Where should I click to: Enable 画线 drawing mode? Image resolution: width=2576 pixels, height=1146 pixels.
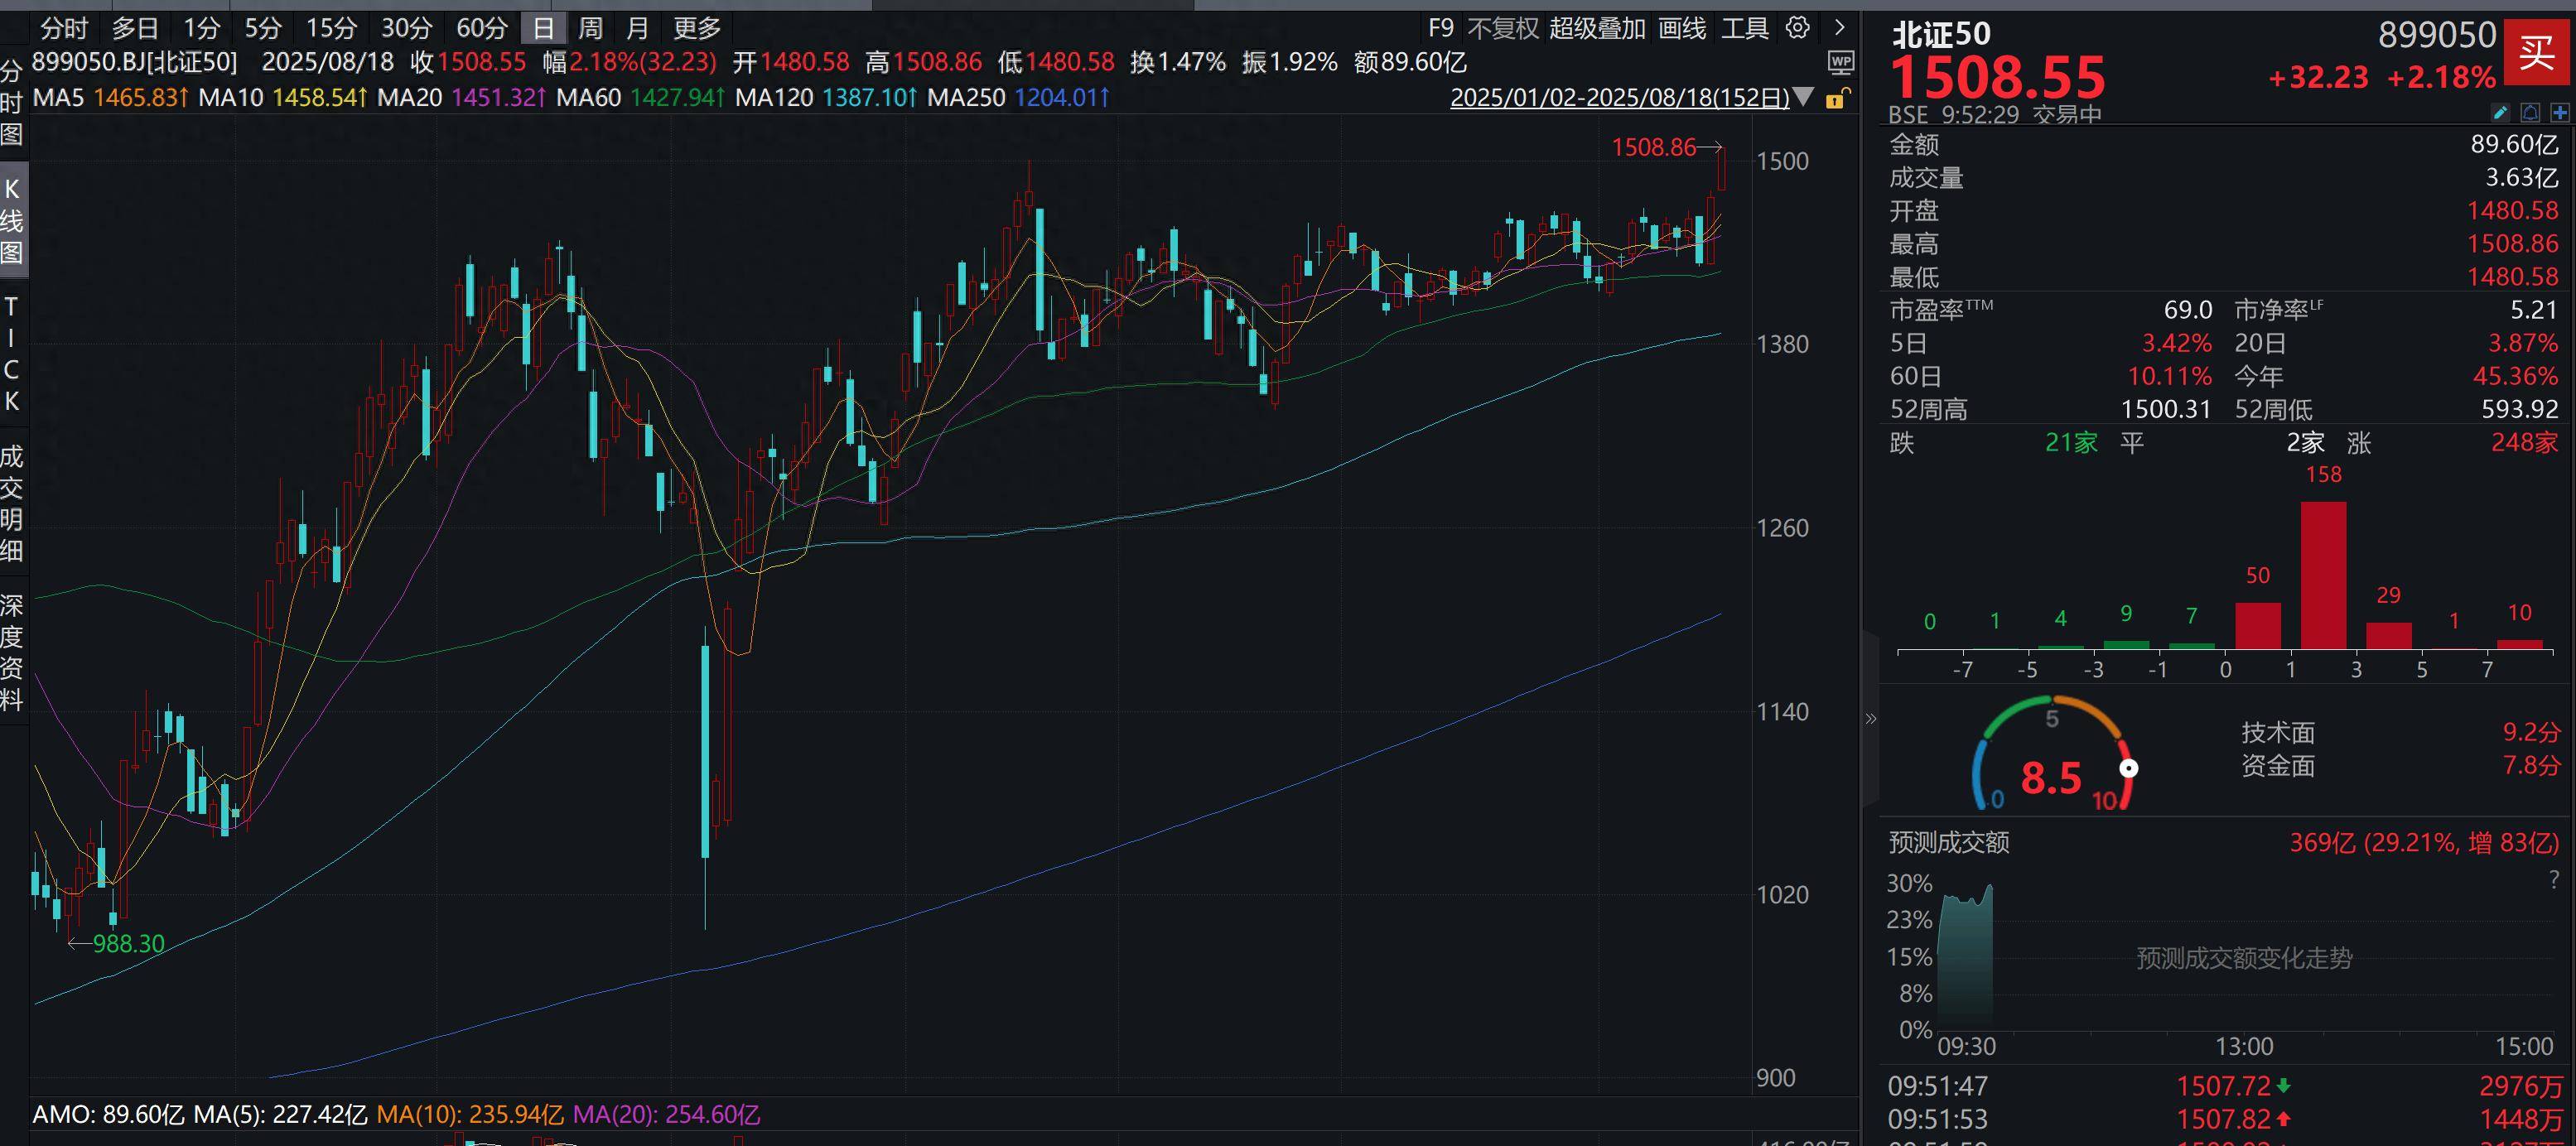click(x=1684, y=28)
